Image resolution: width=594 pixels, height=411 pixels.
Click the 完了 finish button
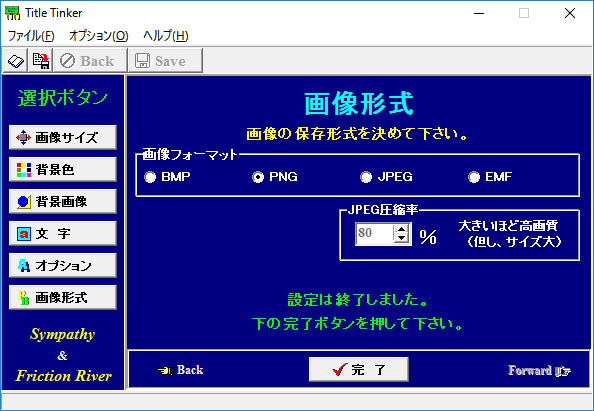358,369
